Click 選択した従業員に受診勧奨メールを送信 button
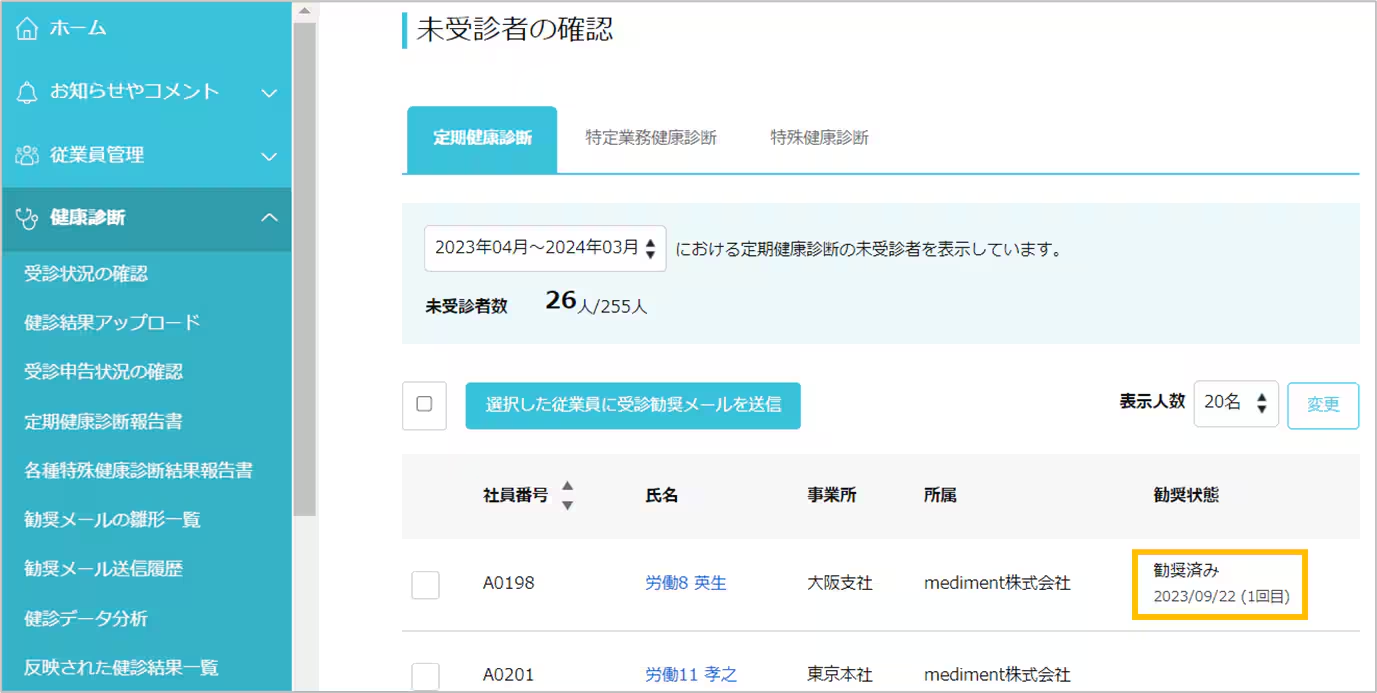 click(633, 405)
